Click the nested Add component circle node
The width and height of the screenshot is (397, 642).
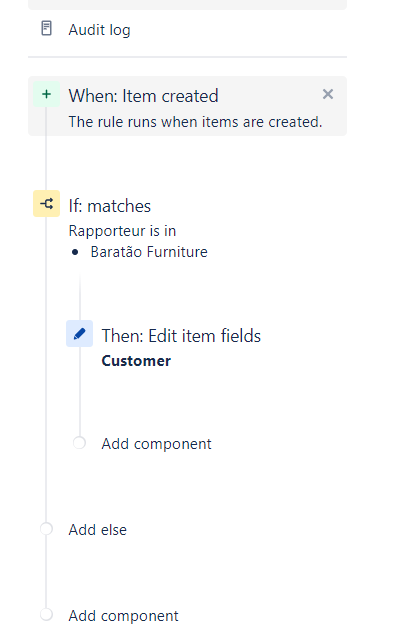click(79, 443)
